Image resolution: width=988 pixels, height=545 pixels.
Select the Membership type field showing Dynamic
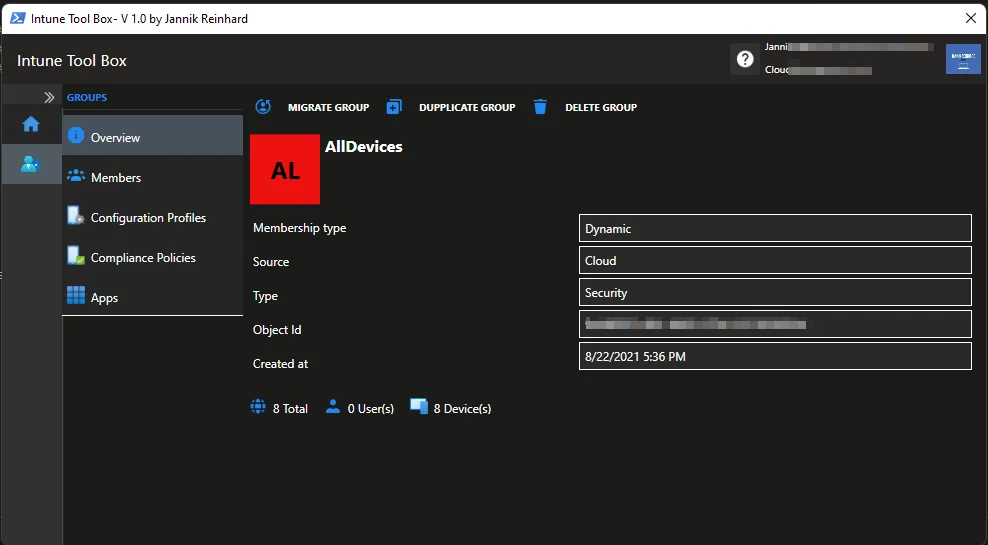click(x=775, y=228)
